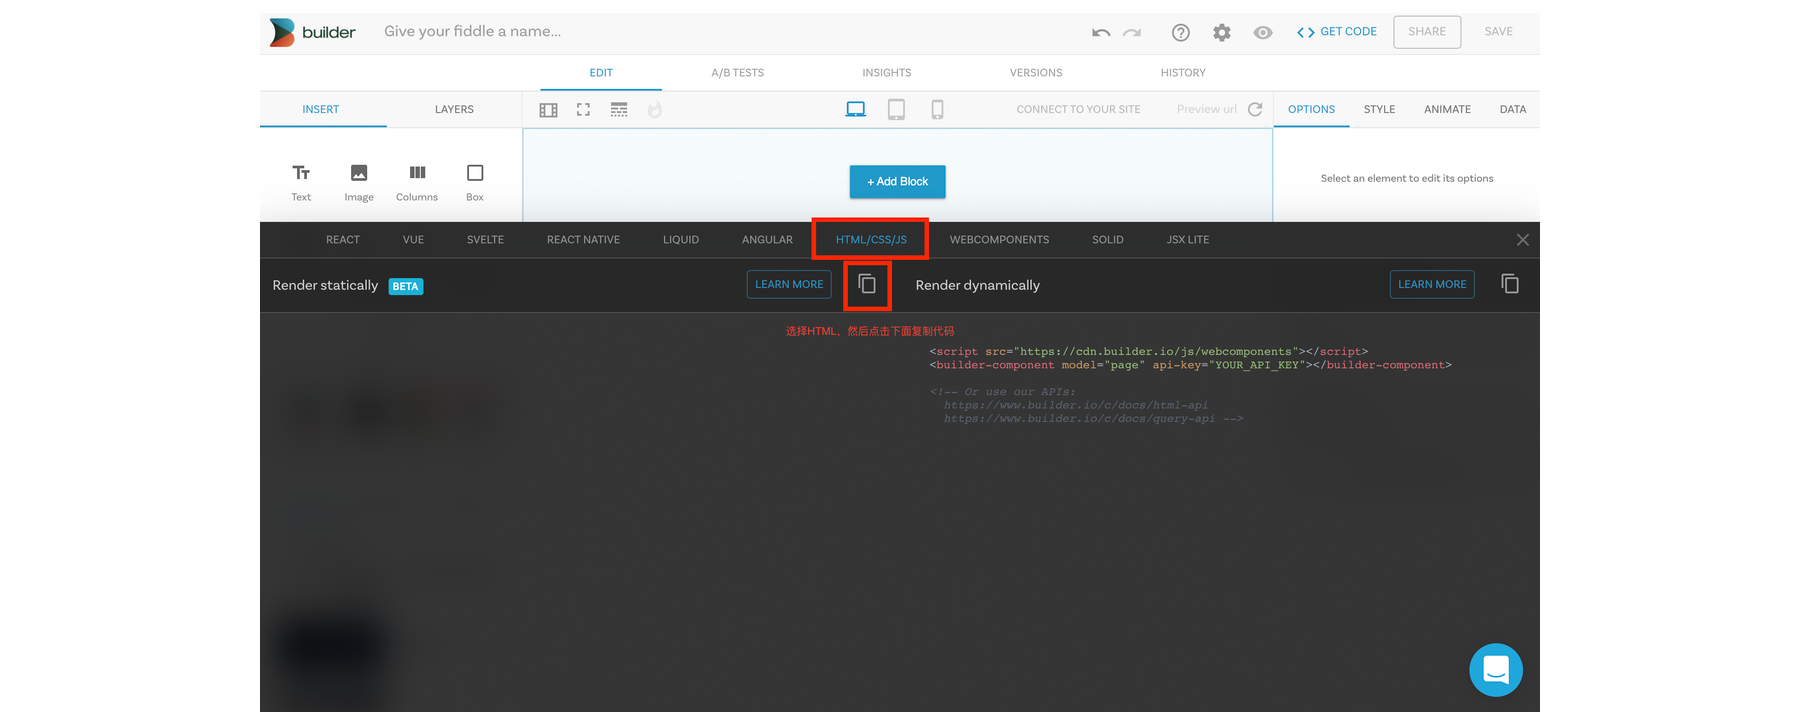The height and width of the screenshot is (726, 1800).
Task: Select the LIQUID code tab
Action: pos(681,240)
